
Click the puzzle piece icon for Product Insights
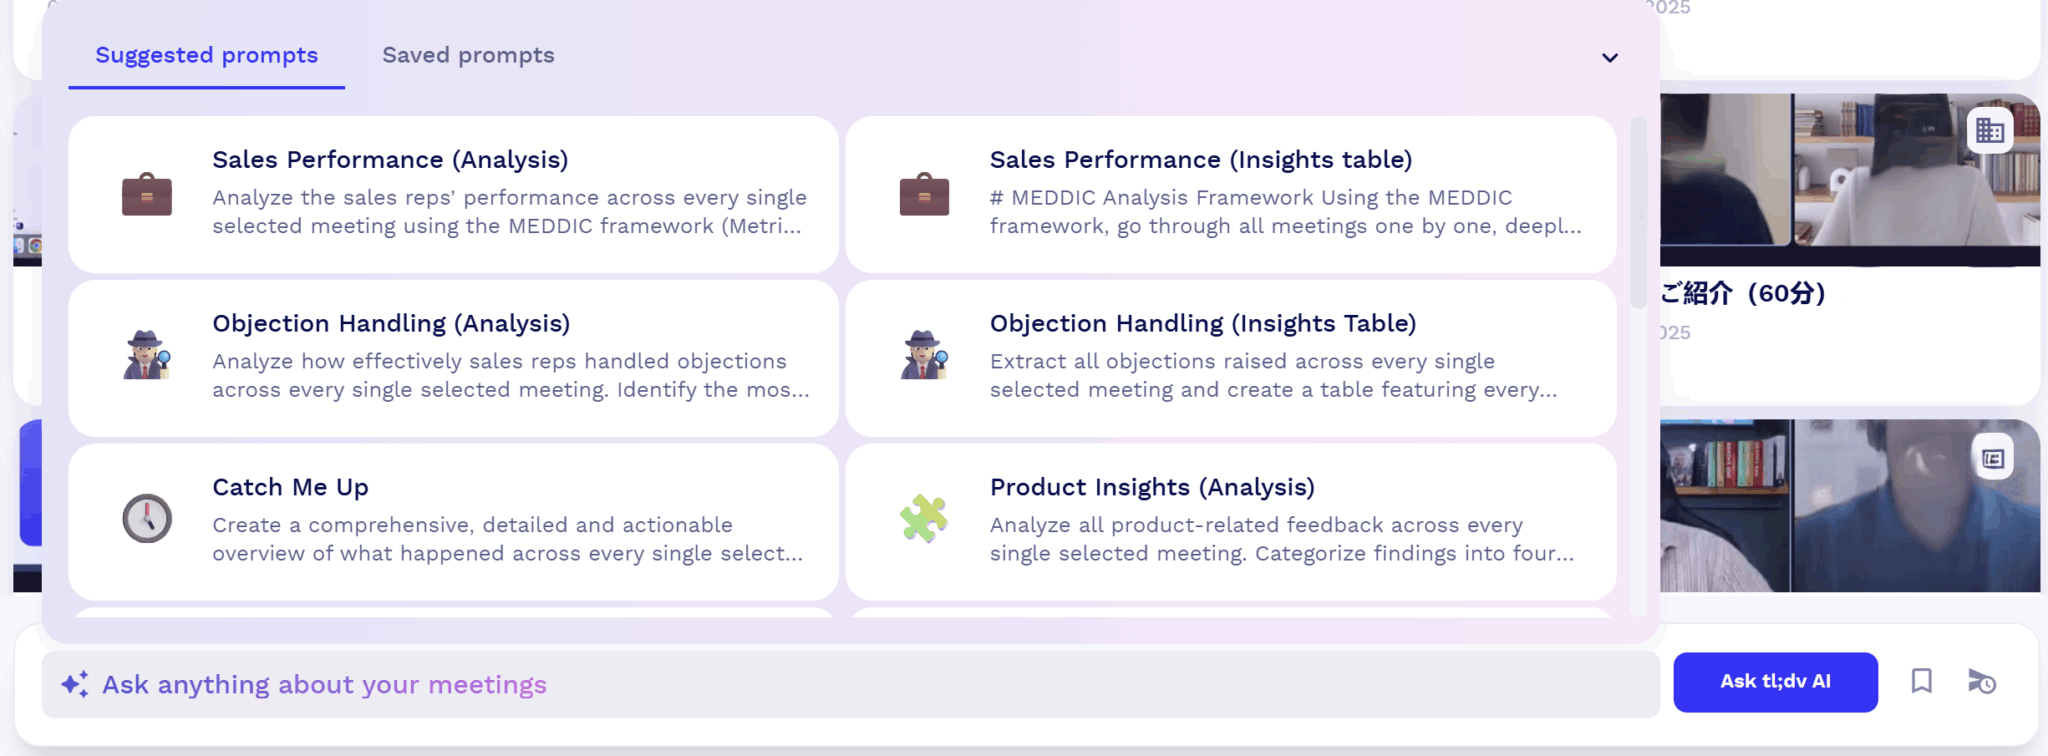(x=924, y=519)
